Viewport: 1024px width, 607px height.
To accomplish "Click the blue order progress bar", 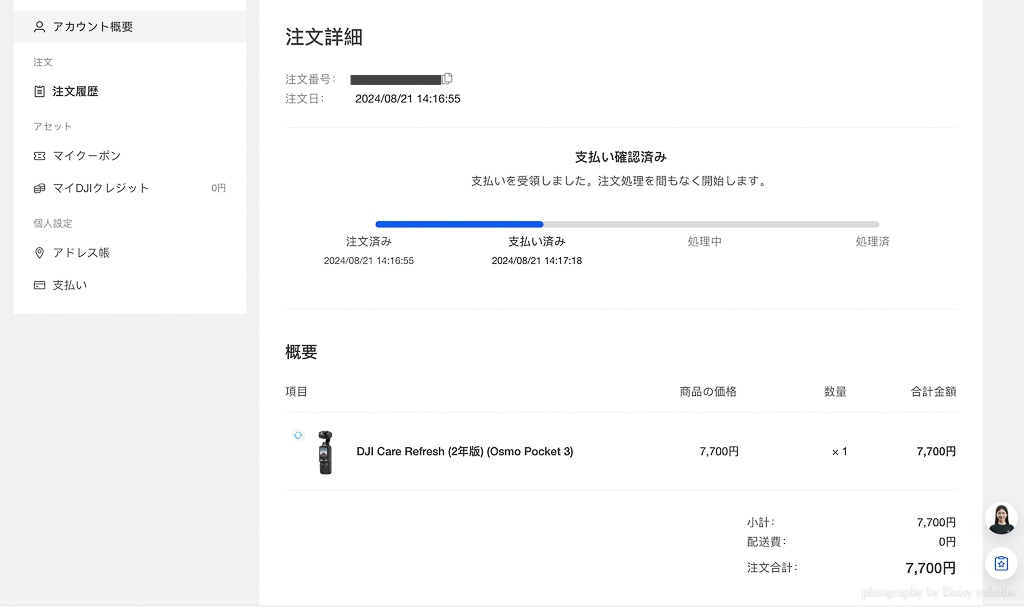I will coord(459,224).
